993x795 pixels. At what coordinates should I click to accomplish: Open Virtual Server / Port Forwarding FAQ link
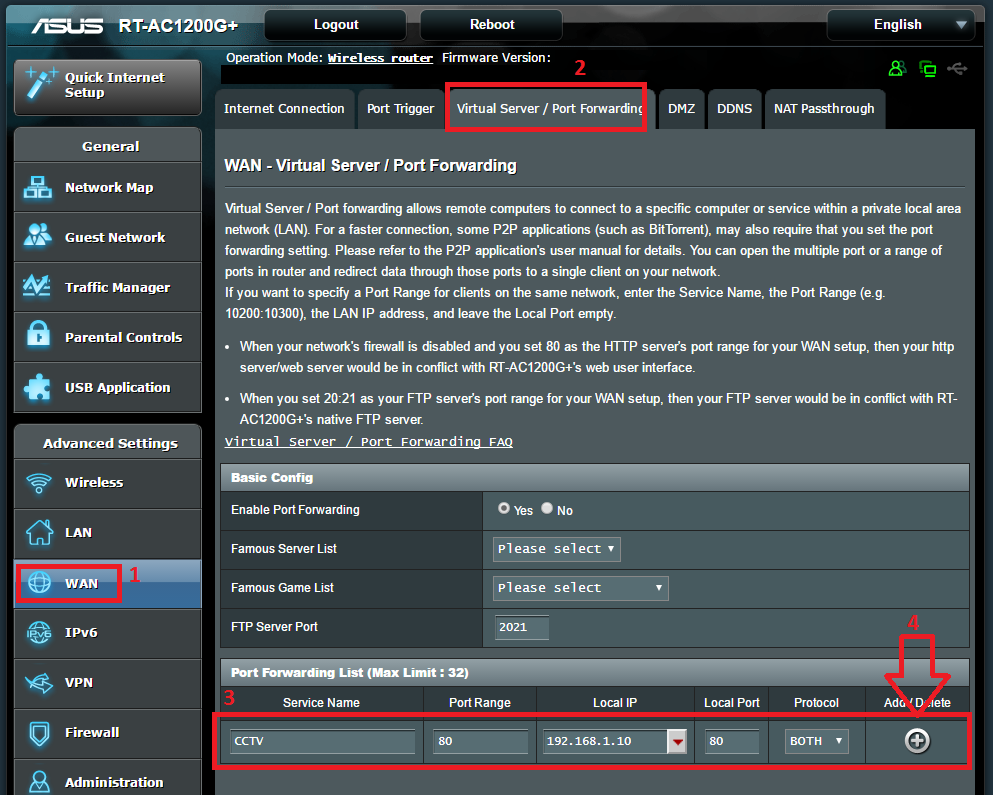coord(368,441)
